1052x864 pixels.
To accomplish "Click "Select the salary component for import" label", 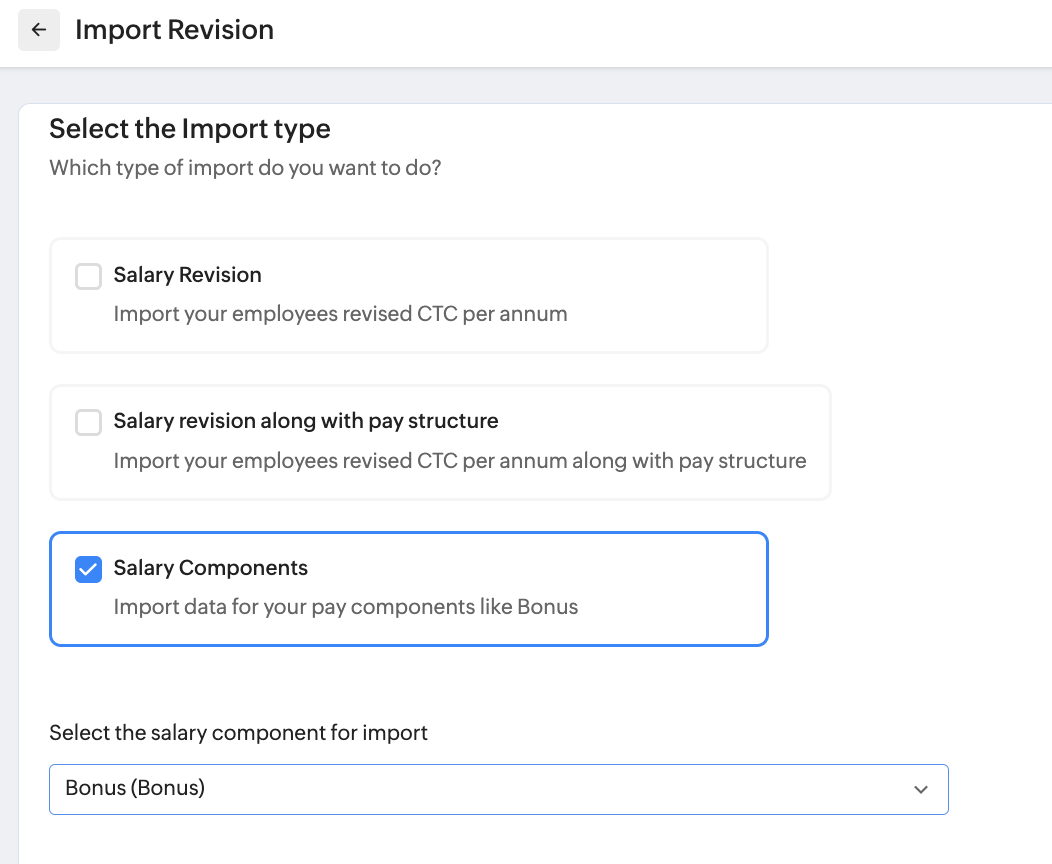I will [x=238, y=733].
